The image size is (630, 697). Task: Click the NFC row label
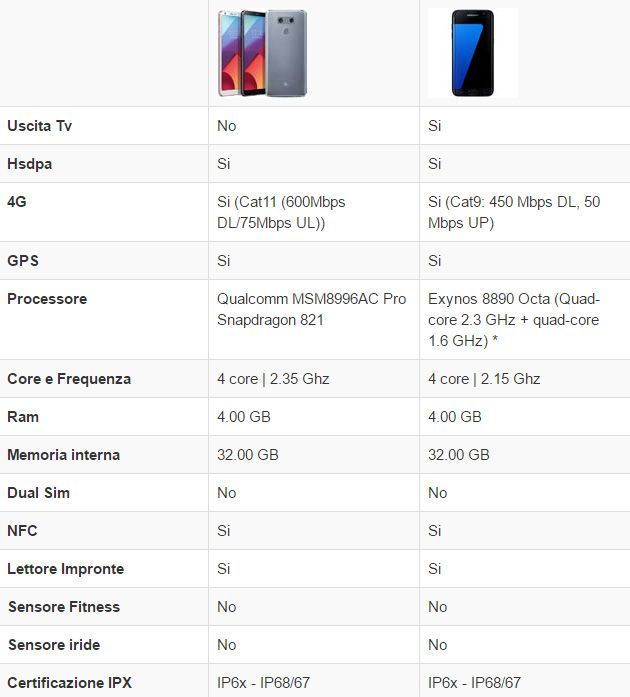point(22,531)
